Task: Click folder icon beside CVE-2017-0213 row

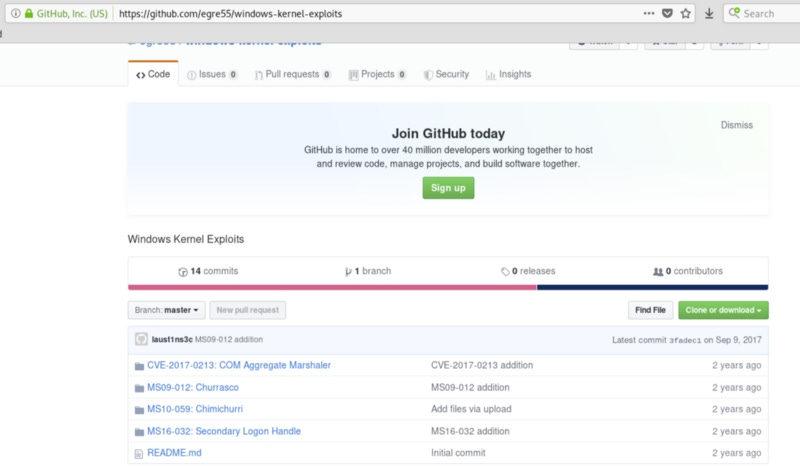Action: coord(139,366)
